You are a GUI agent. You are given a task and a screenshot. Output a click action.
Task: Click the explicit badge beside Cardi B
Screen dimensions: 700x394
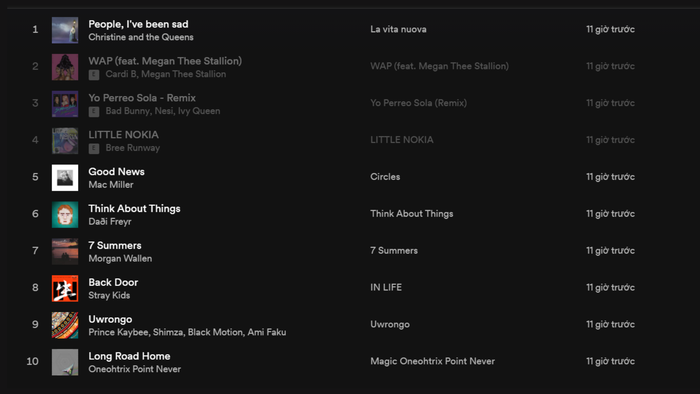point(94,75)
